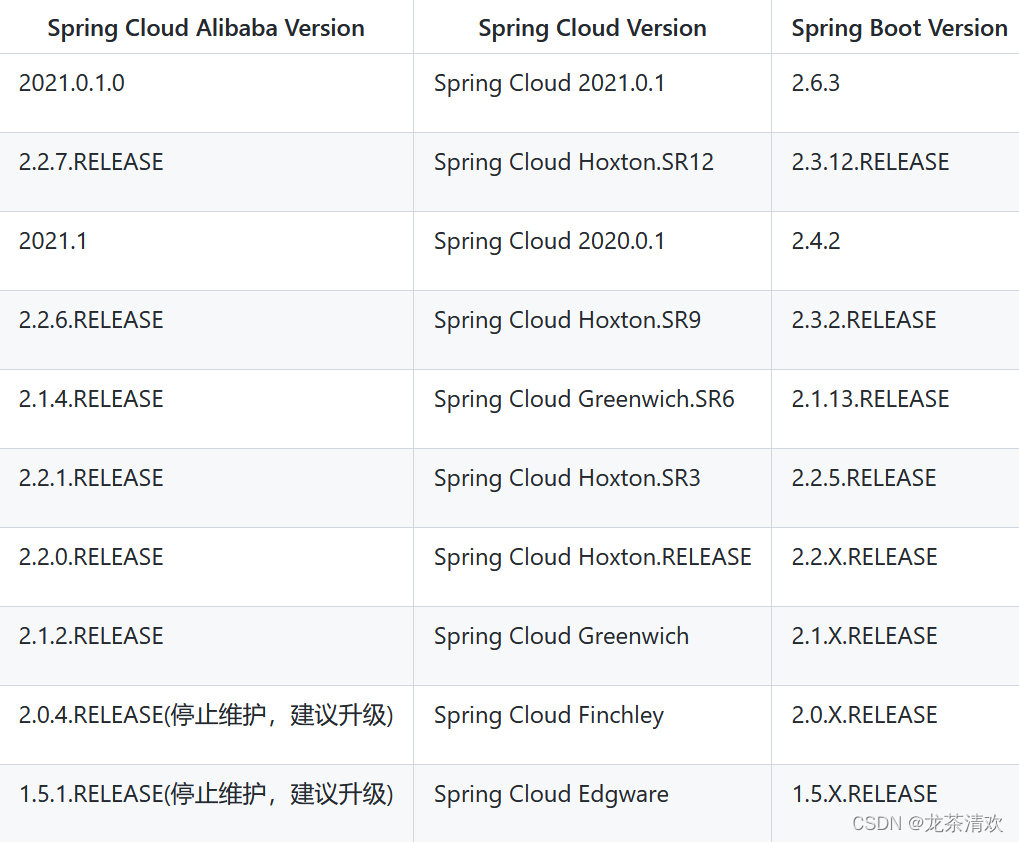Select the 'Spring Cloud Greenwich' cell without SR6

click(x=592, y=646)
